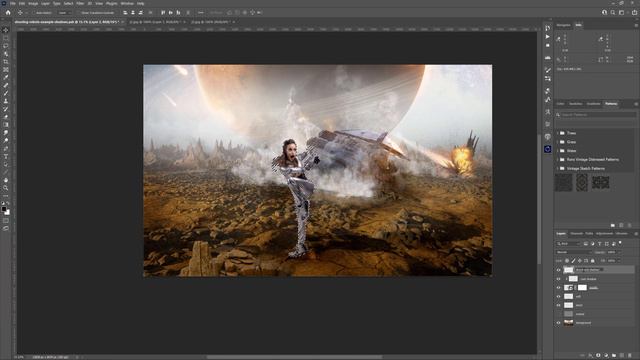Toggle Show Transform Controls checkbox

pyautogui.click(x=78, y=13)
